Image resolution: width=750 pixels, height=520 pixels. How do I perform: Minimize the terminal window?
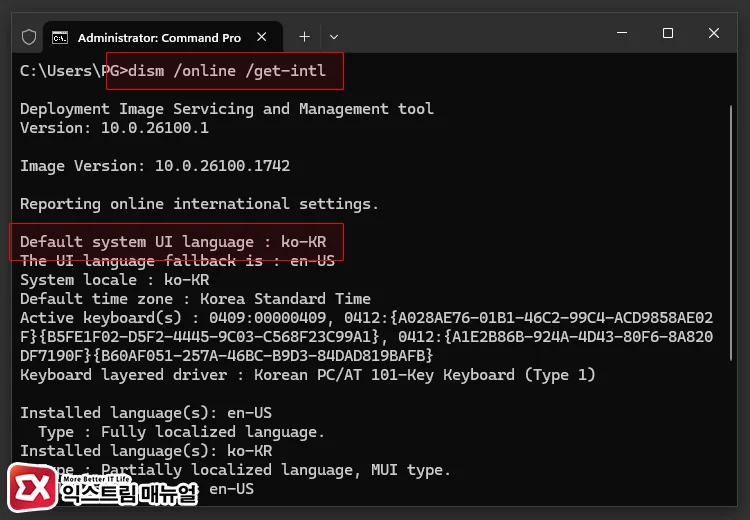[x=621, y=34]
